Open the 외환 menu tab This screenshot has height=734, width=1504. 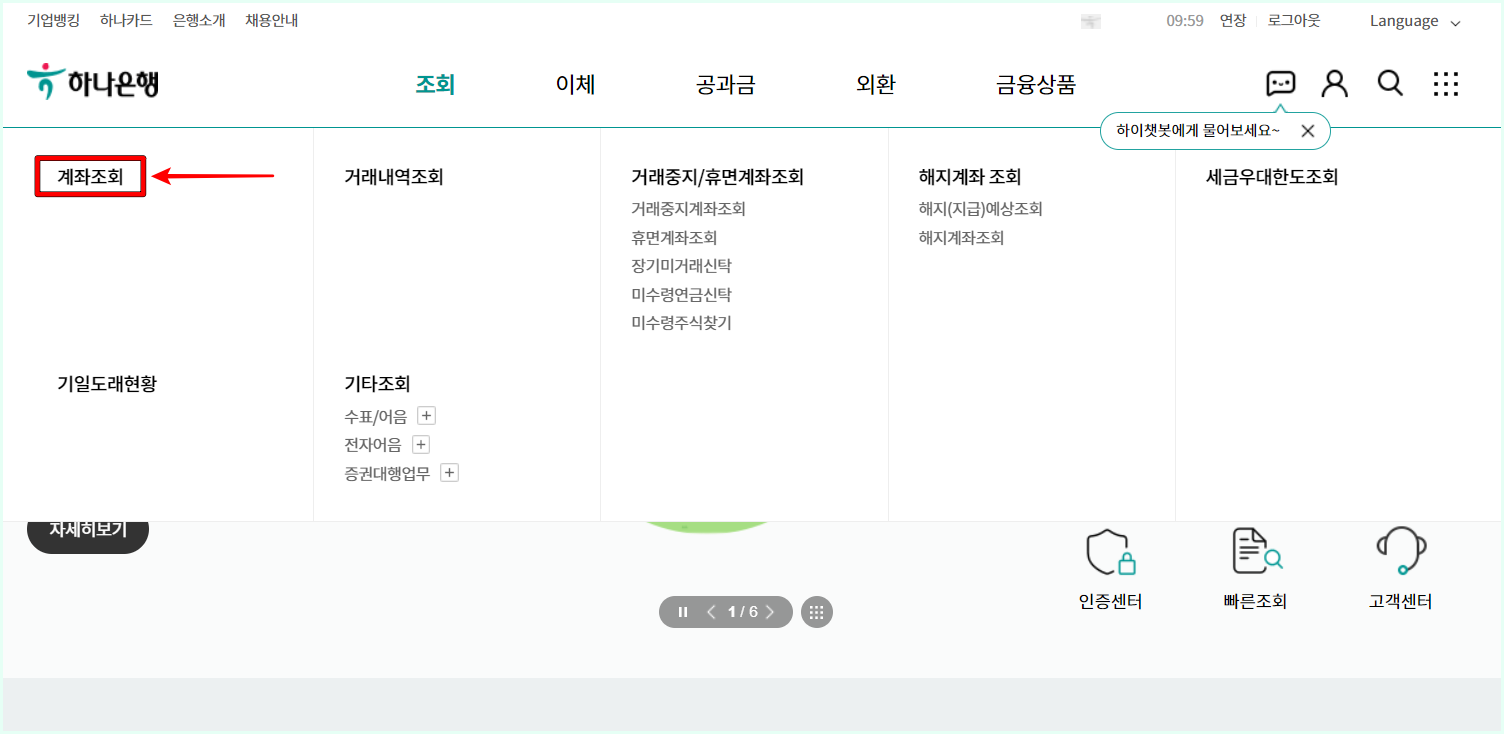874,85
